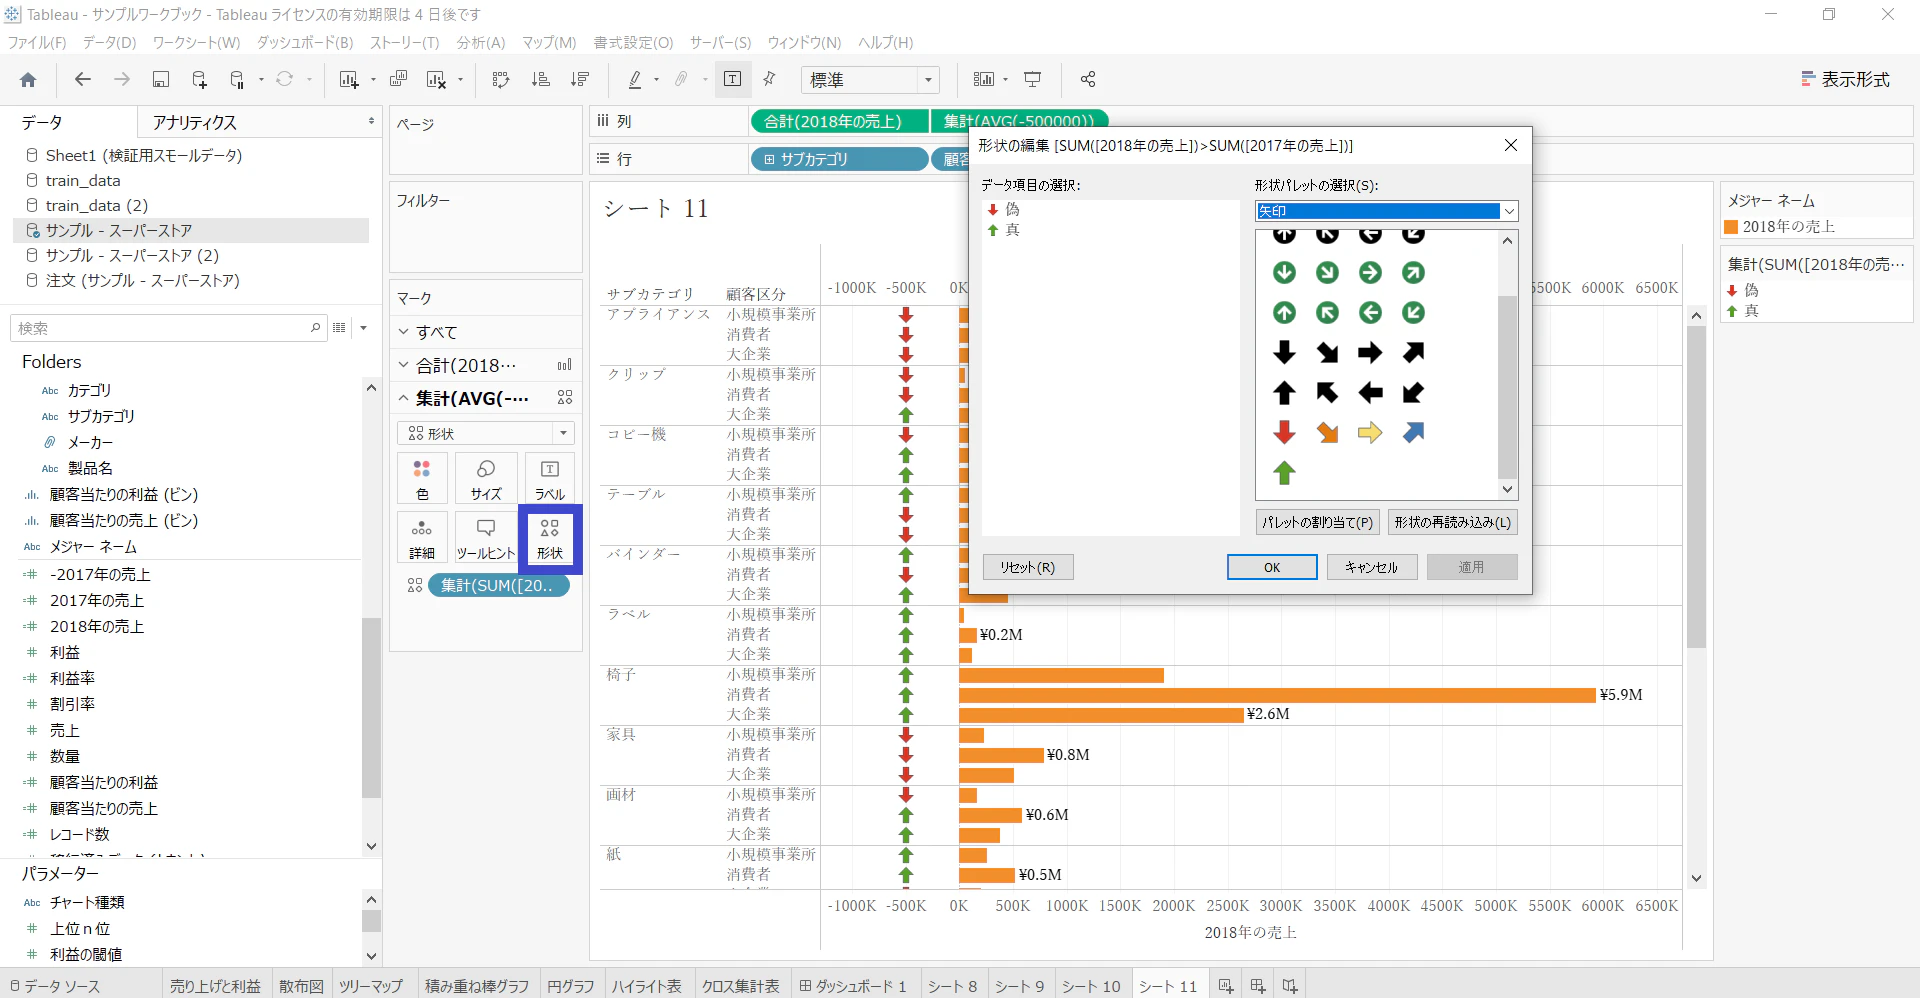
Task: Click the fix axes pin icon
Action: [x=770, y=80]
